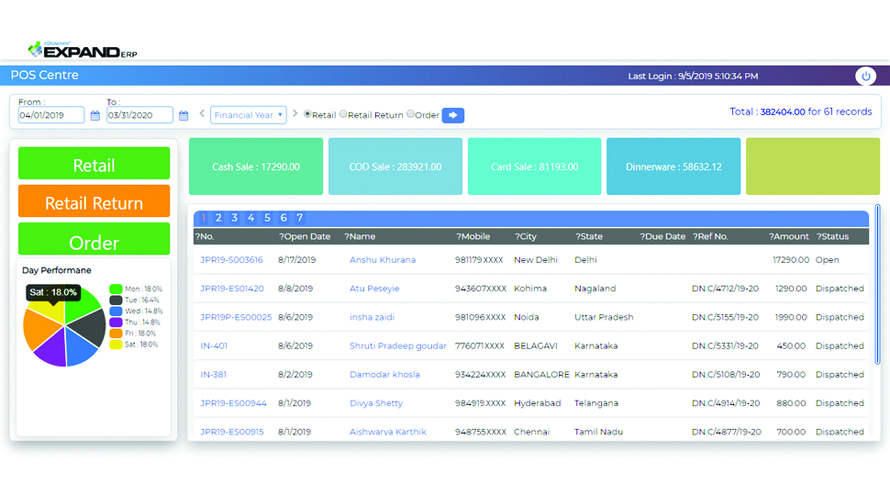The width and height of the screenshot is (890, 500).
Task: Click the power logout icon
Action: (866, 76)
